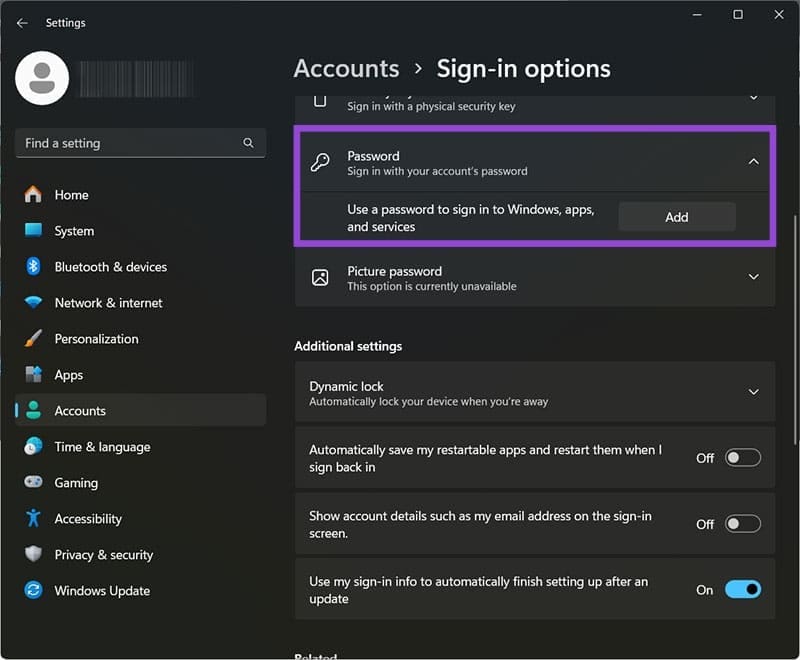Turn off use my sign-in info toggle
This screenshot has width=800, height=660.
tap(742, 590)
